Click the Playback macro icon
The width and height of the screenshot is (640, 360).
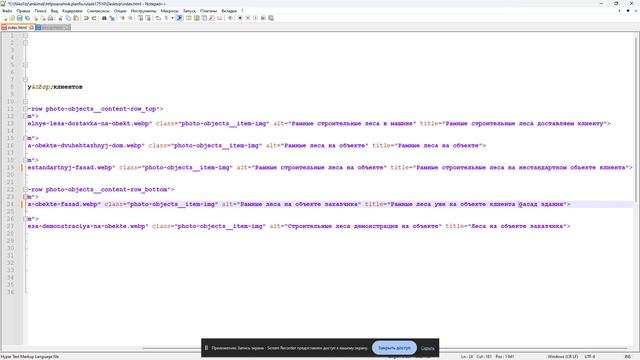[x=256, y=18]
